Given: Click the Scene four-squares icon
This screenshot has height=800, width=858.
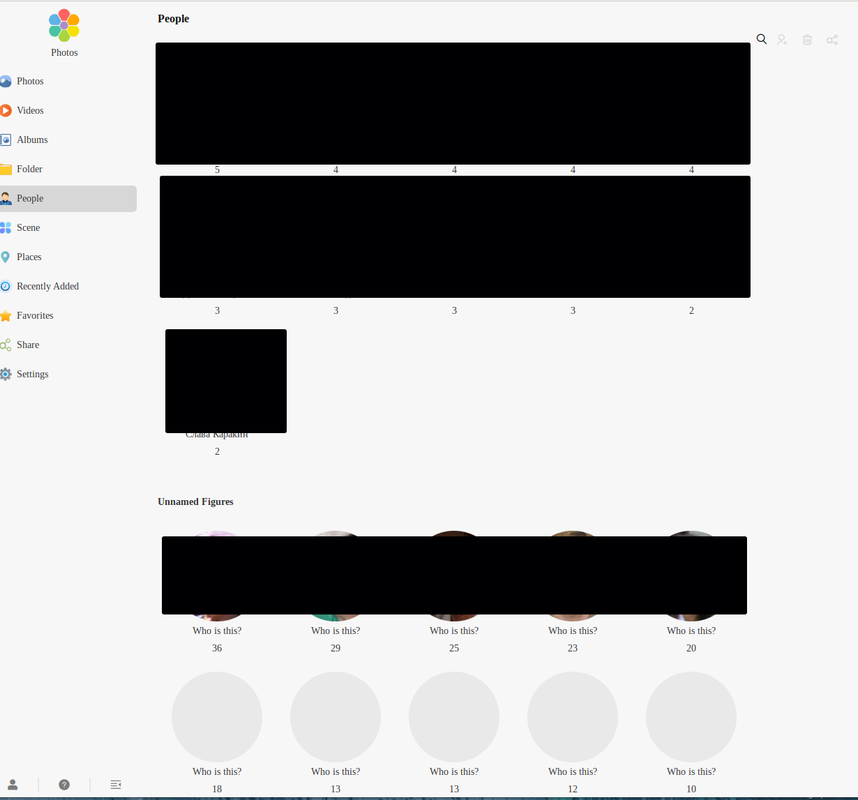Looking at the screenshot, I should pos(5,228).
